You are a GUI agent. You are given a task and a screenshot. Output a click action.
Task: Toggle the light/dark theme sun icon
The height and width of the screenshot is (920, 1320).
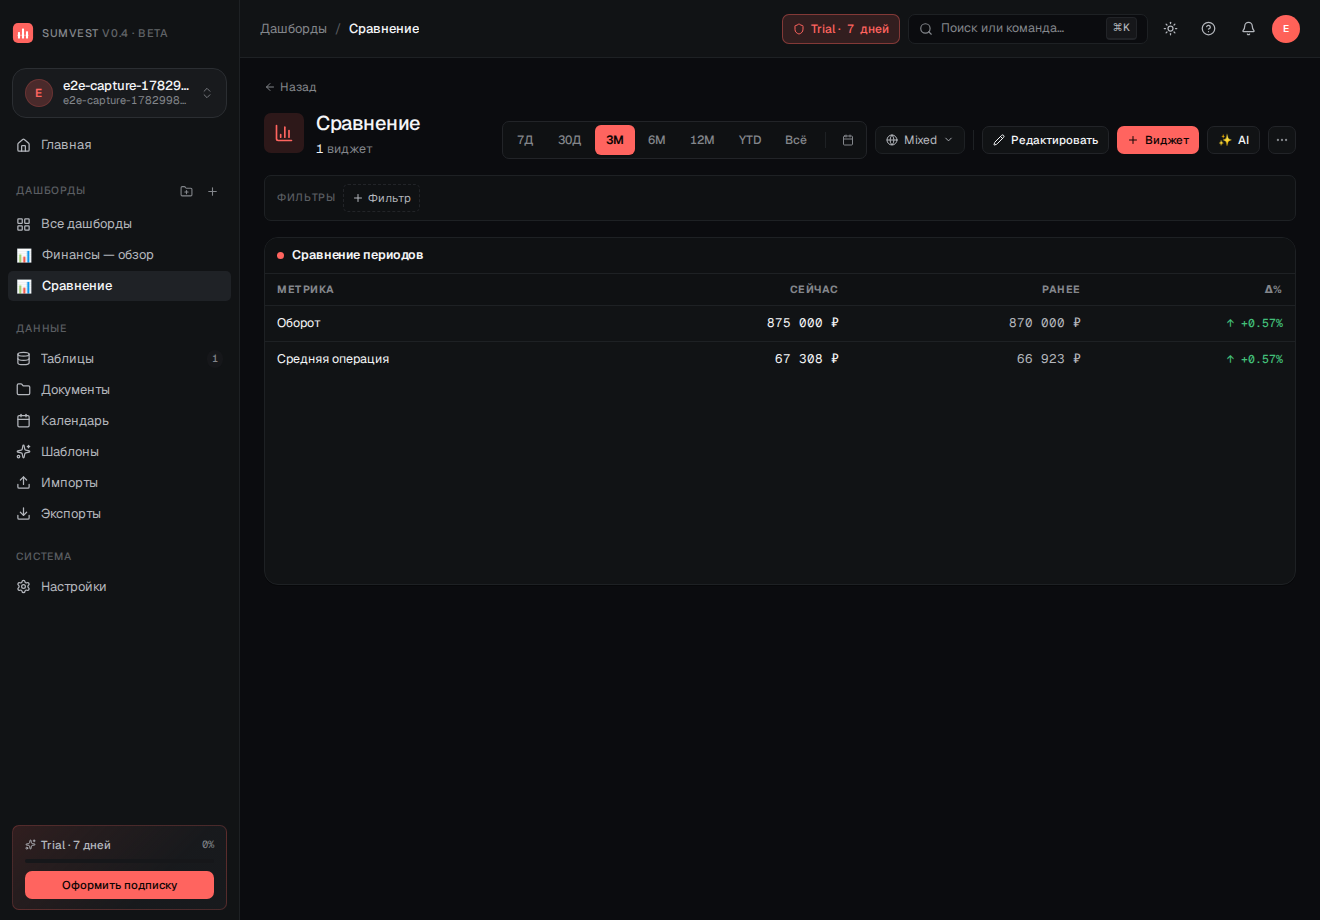tap(1170, 29)
